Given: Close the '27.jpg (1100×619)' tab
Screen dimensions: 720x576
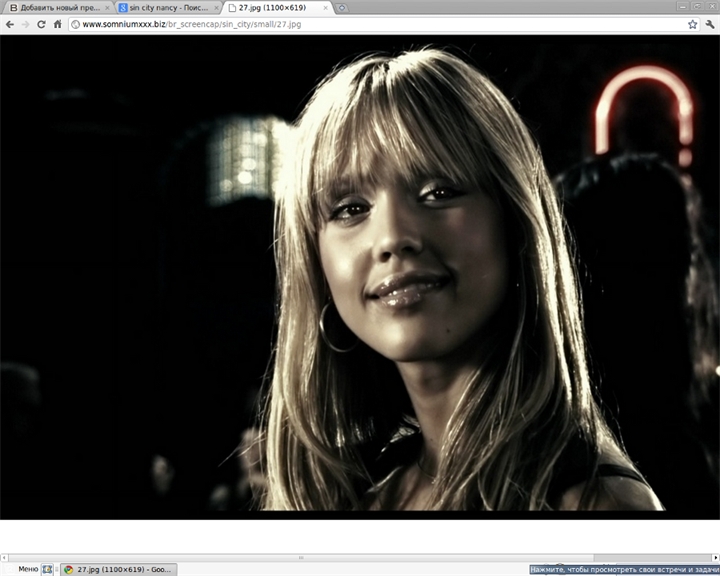Looking at the screenshot, I should click(x=326, y=8).
